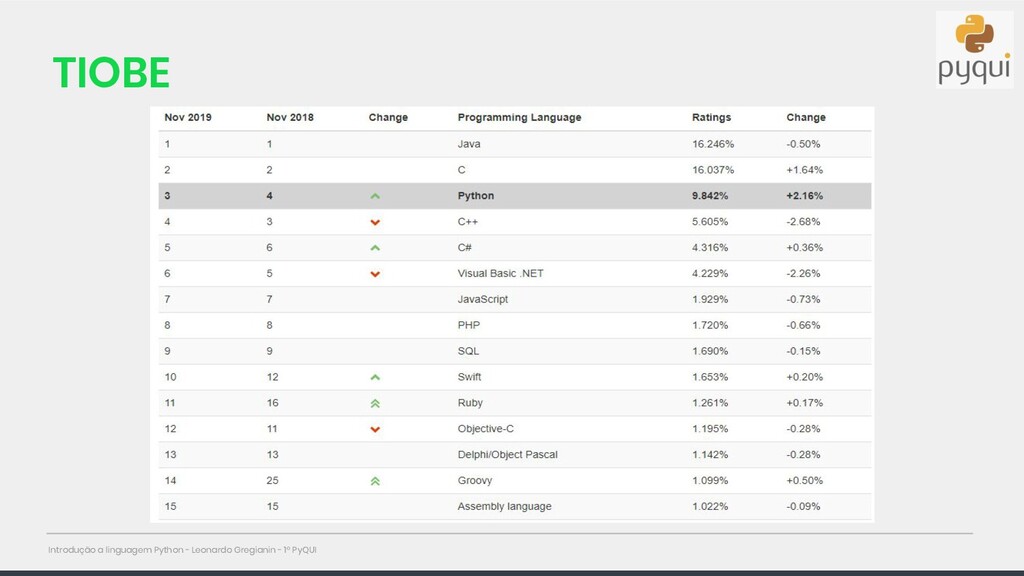The image size is (1024, 576).
Task: Click Ruby's 2018 rank 16
Action: click(272, 403)
